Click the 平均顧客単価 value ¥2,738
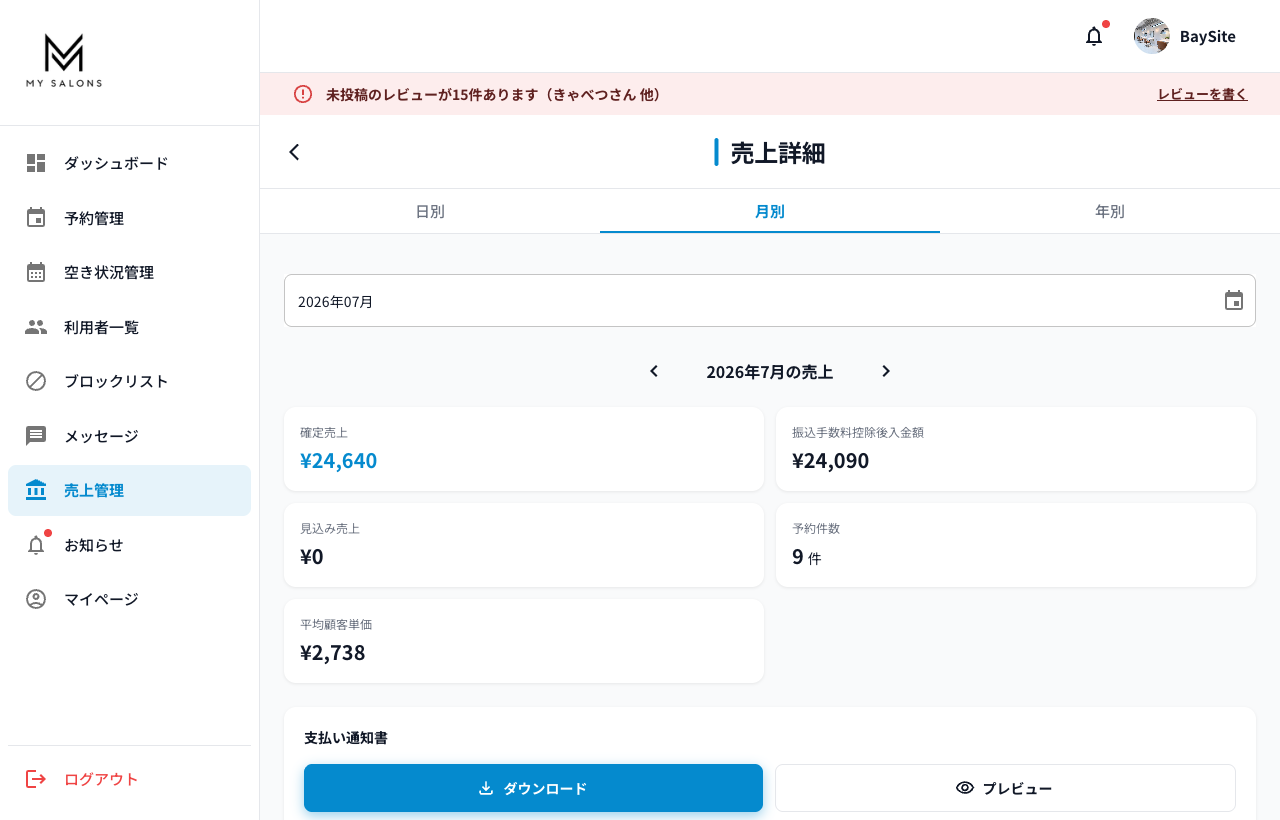 point(333,652)
